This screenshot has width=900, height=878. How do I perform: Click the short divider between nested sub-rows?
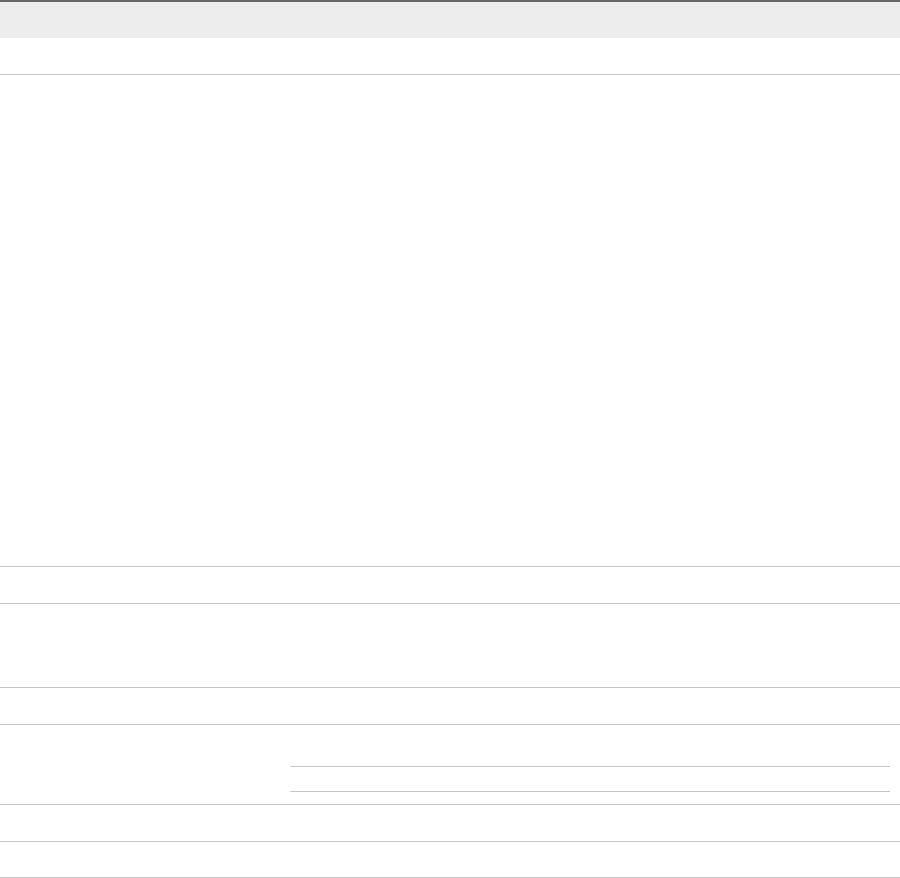coord(590,767)
